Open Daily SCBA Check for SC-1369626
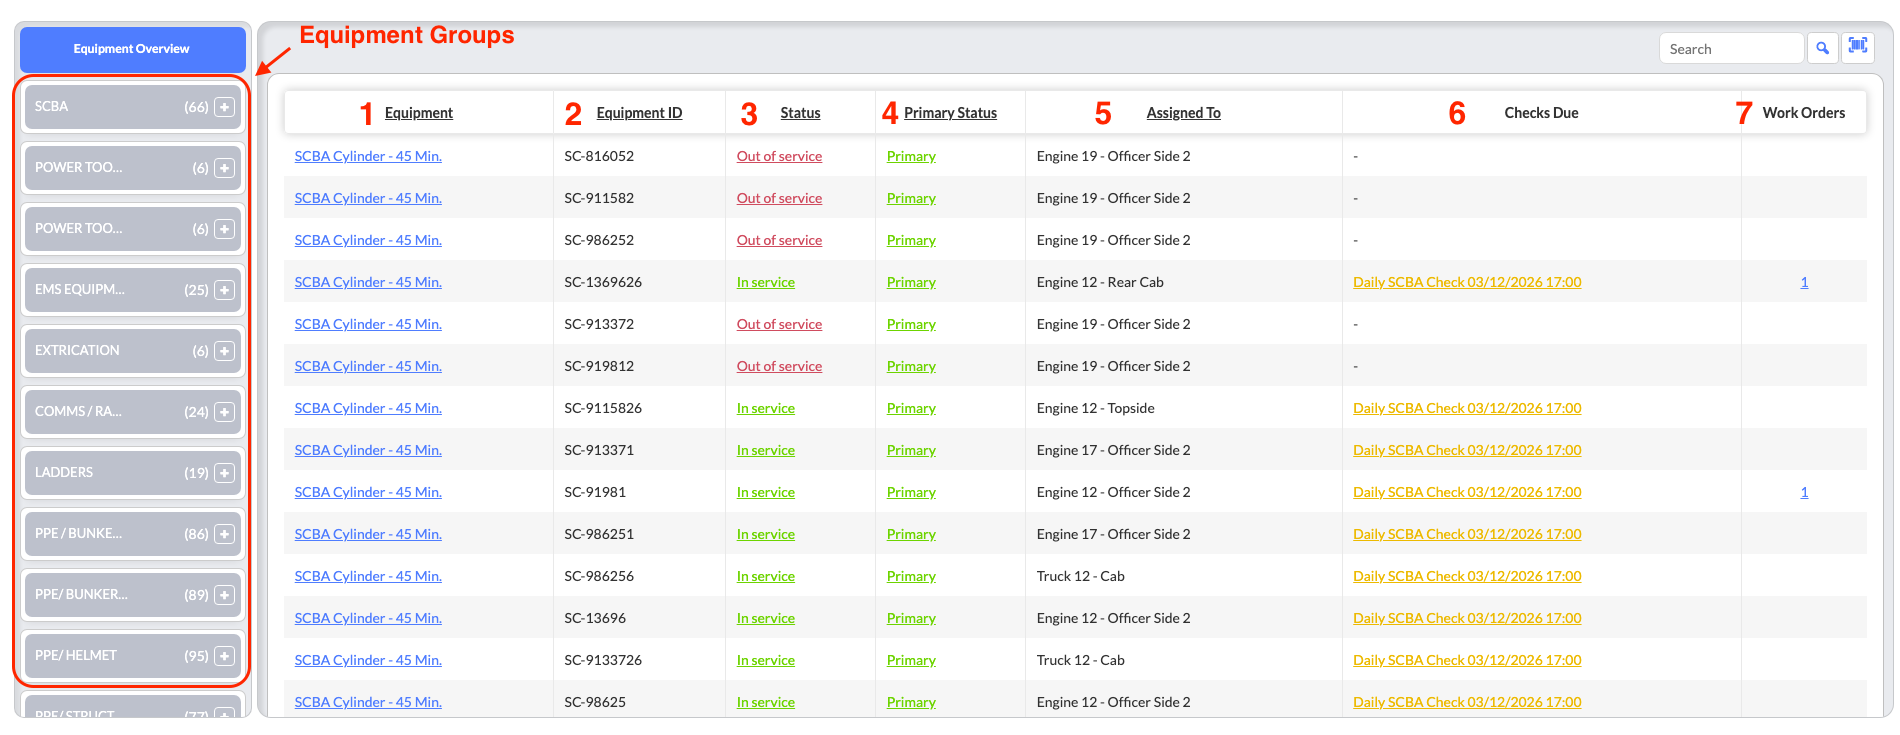This screenshot has width=1900, height=735. 1467,282
